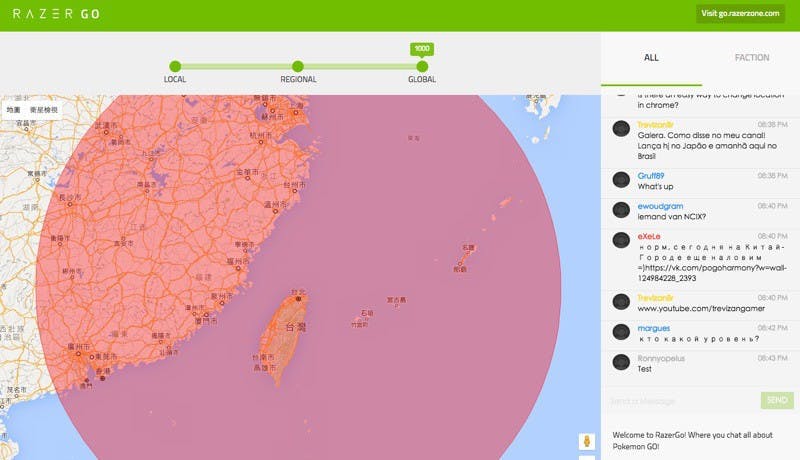Click the SEND button
800x460 pixels.
tap(777, 400)
